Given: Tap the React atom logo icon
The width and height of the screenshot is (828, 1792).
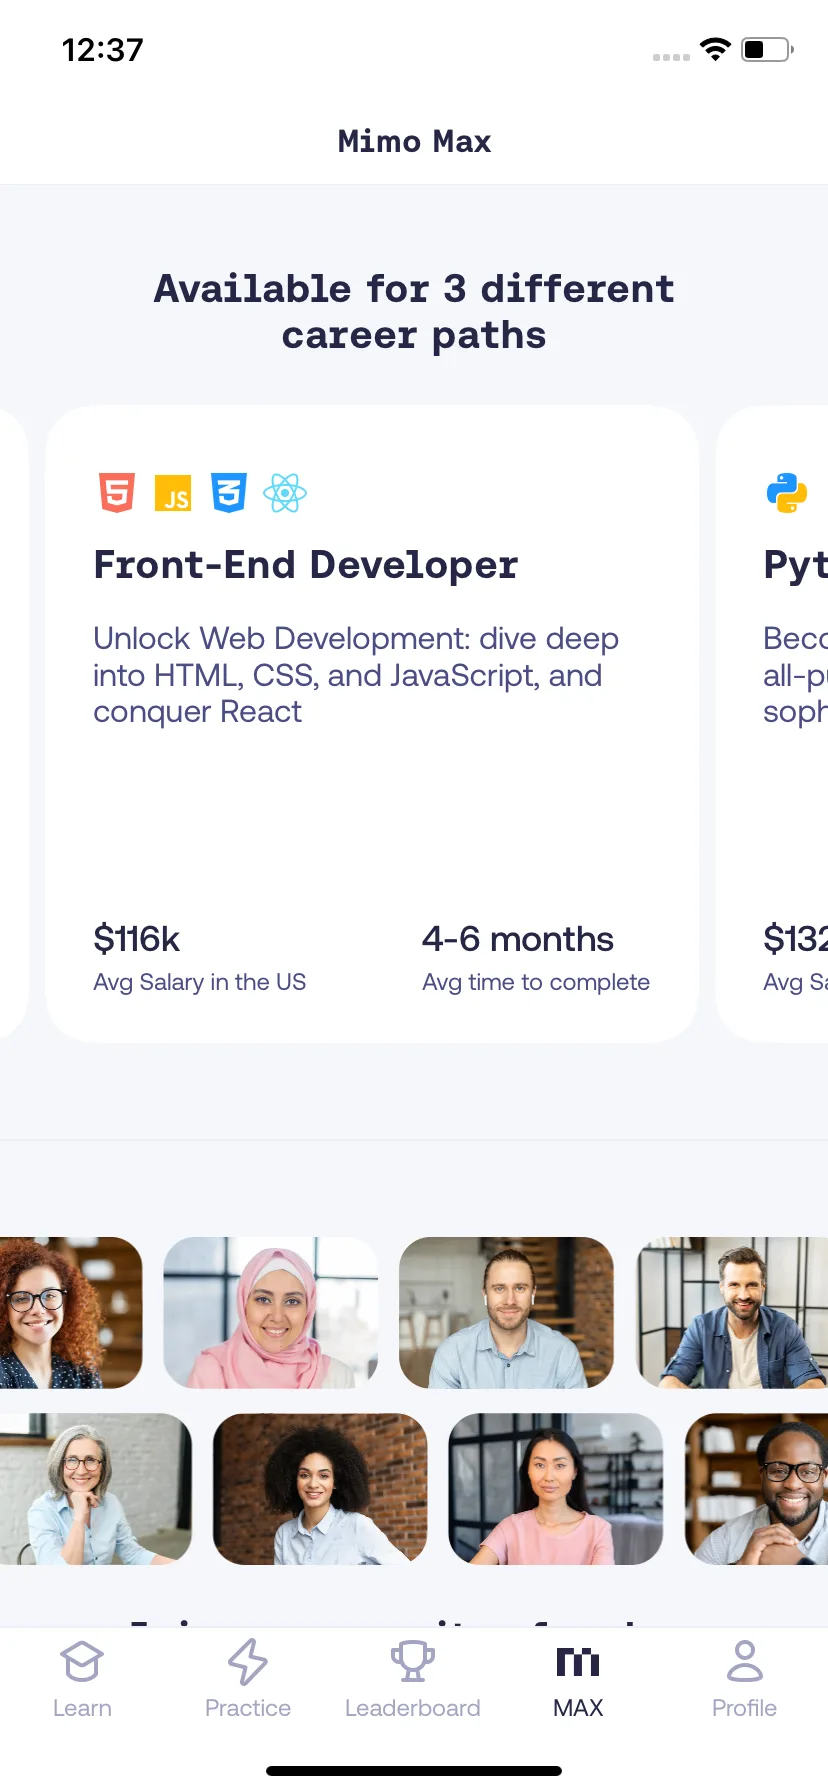Looking at the screenshot, I should [x=285, y=493].
